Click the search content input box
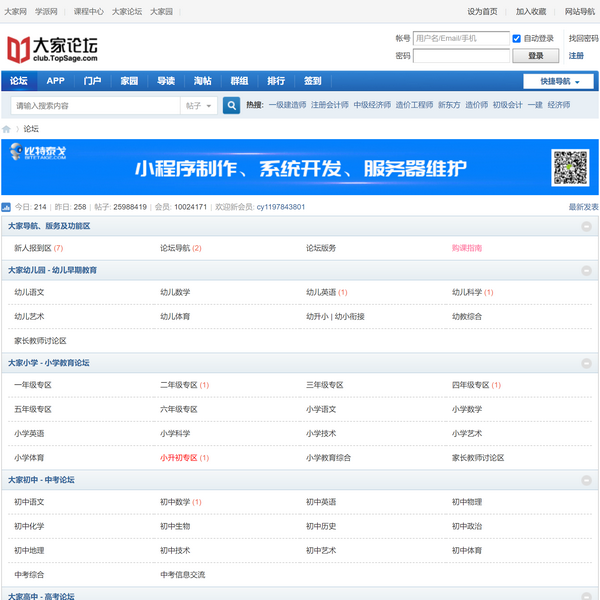This screenshot has height=600, width=600. point(95,105)
